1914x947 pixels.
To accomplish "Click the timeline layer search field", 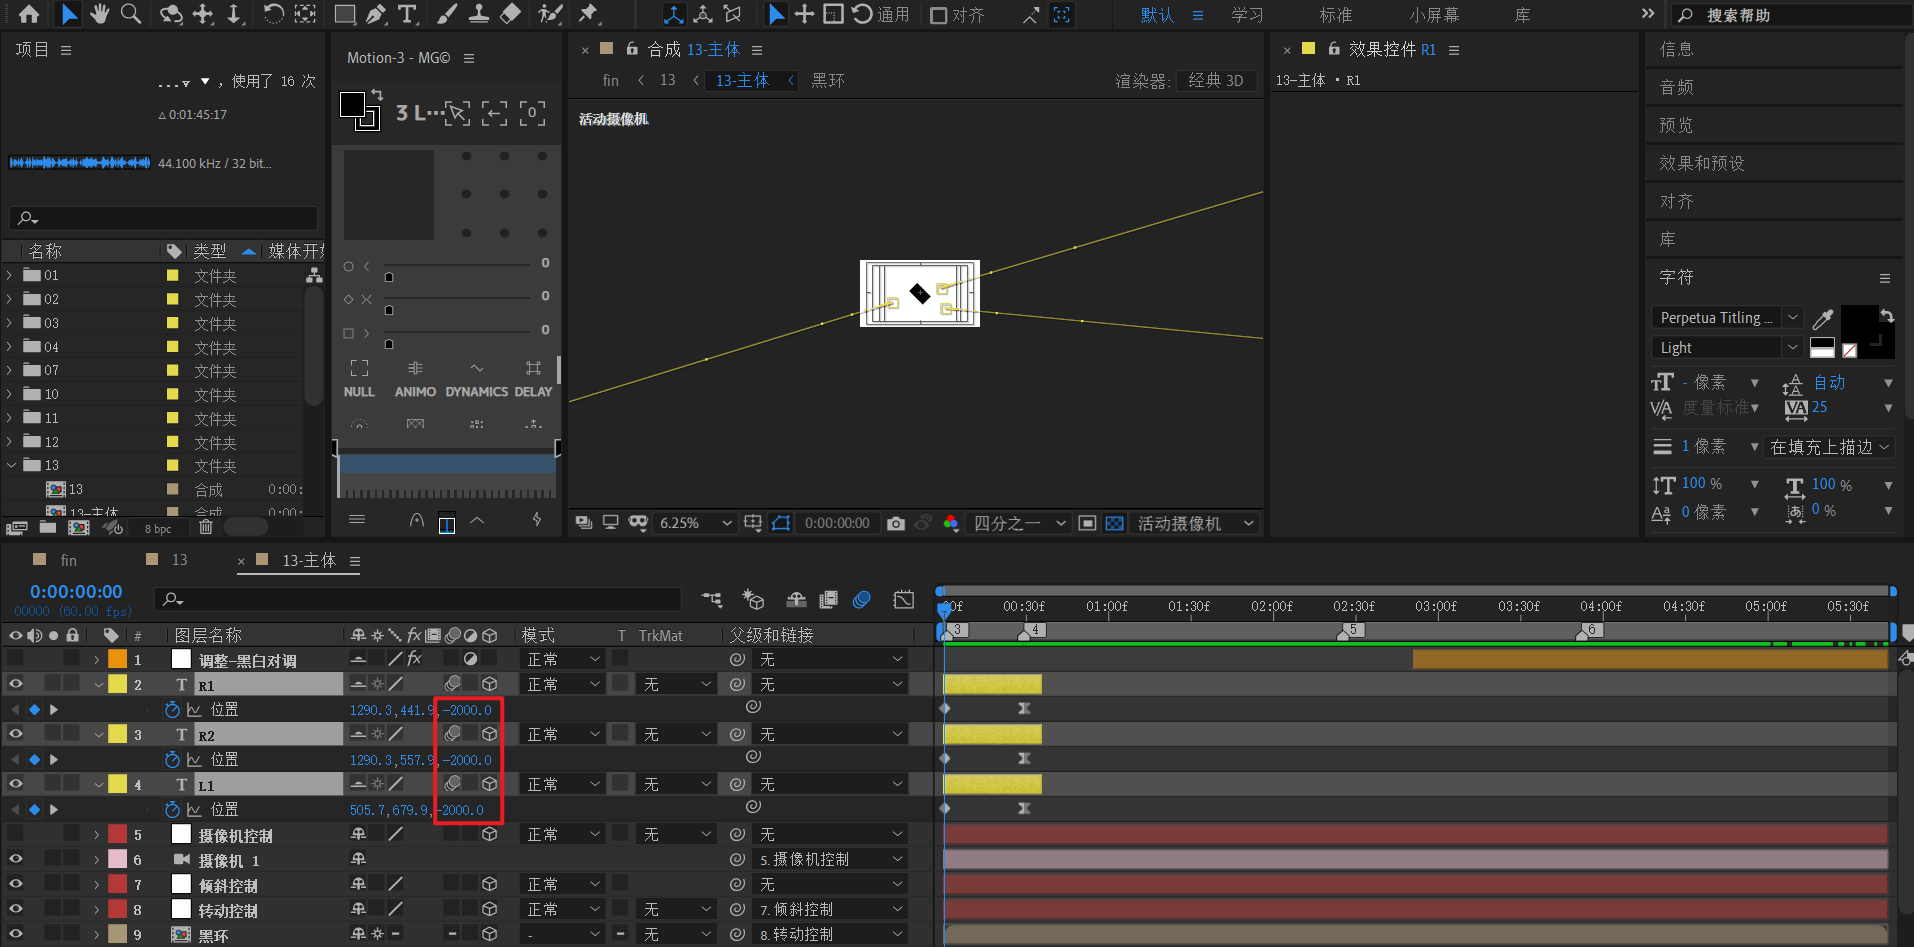I will [418, 599].
